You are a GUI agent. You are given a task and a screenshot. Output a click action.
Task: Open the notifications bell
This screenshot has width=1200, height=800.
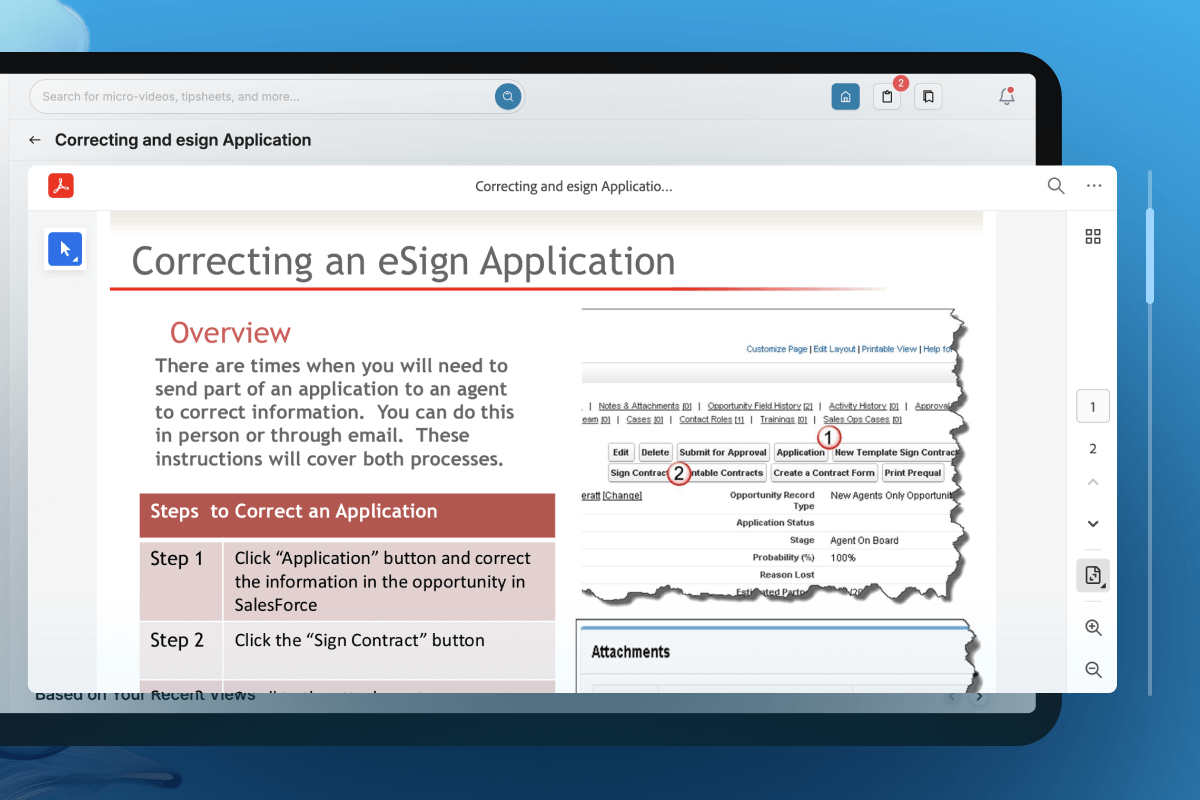[1007, 96]
